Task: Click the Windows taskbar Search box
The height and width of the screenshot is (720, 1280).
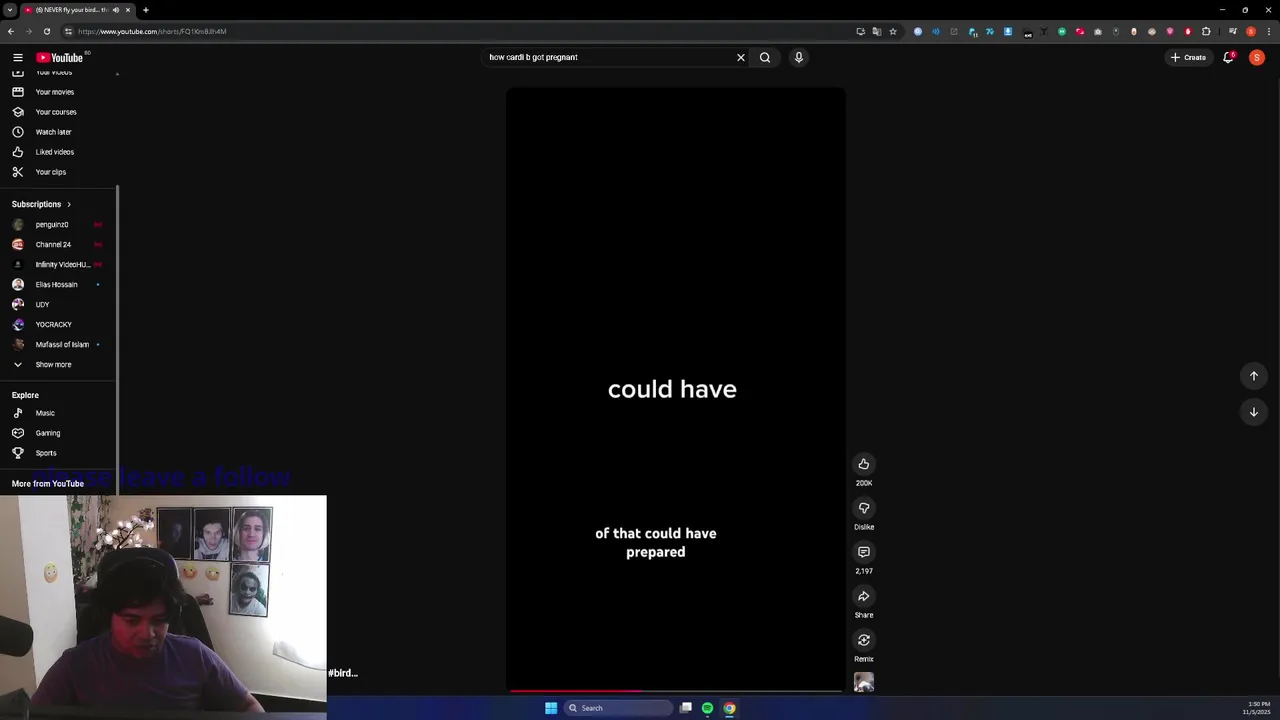Action: point(618,708)
